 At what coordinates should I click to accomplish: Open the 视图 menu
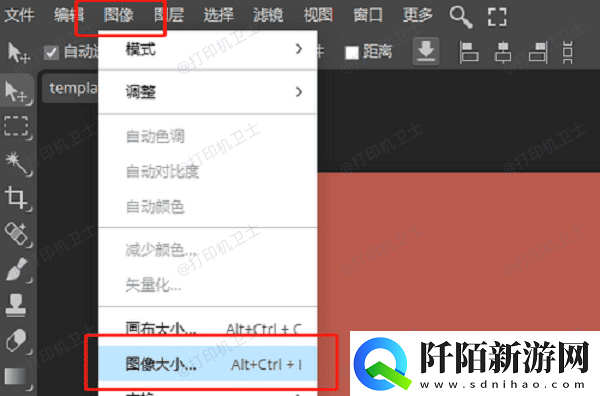(318, 15)
